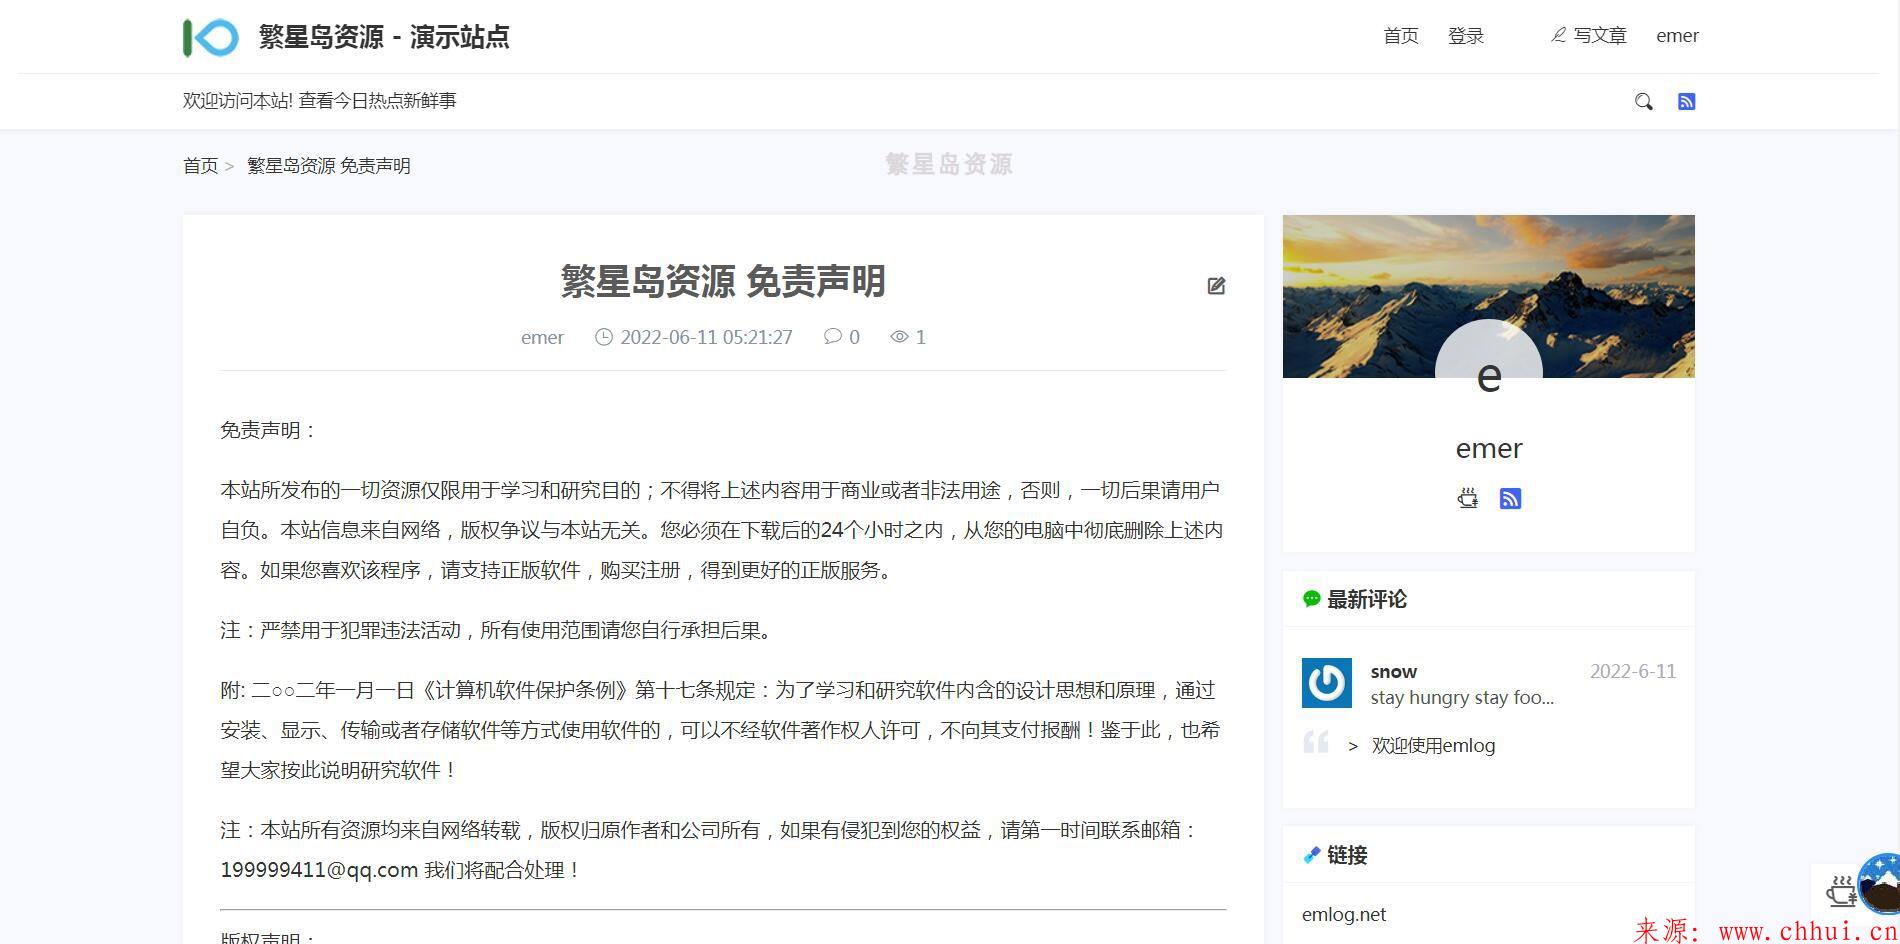This screenshot has height=944, width=1900.
Task: Open the emlog.net link
Action: [x=1344, y=914]
